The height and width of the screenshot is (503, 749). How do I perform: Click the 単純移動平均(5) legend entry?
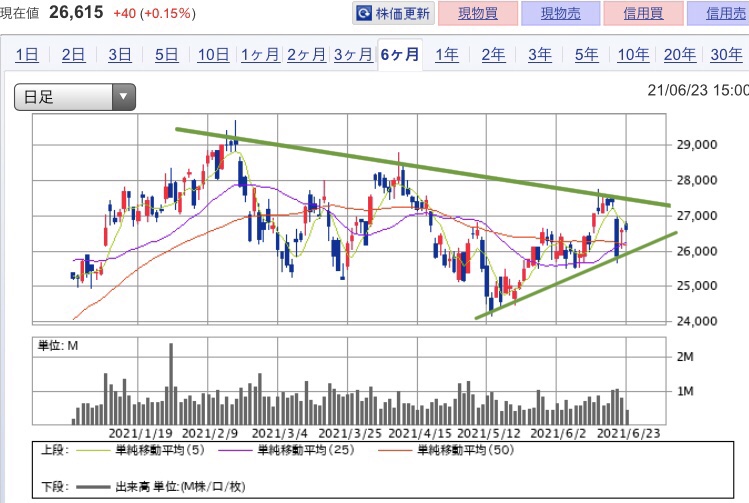[x=140, y=450]
